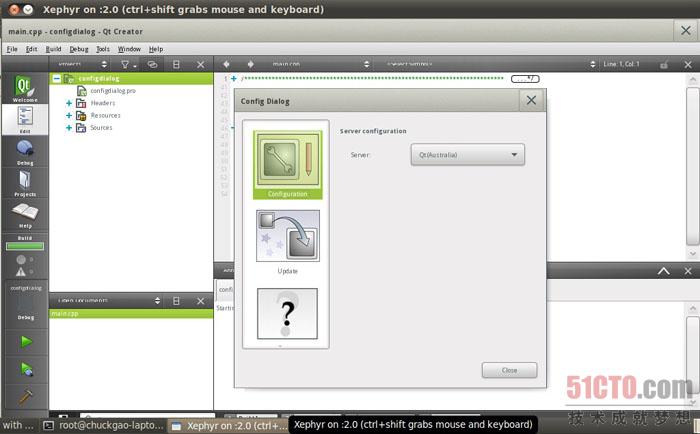
Task: Open Server combo box Qt(Australia)
Action: pos(467,155)
